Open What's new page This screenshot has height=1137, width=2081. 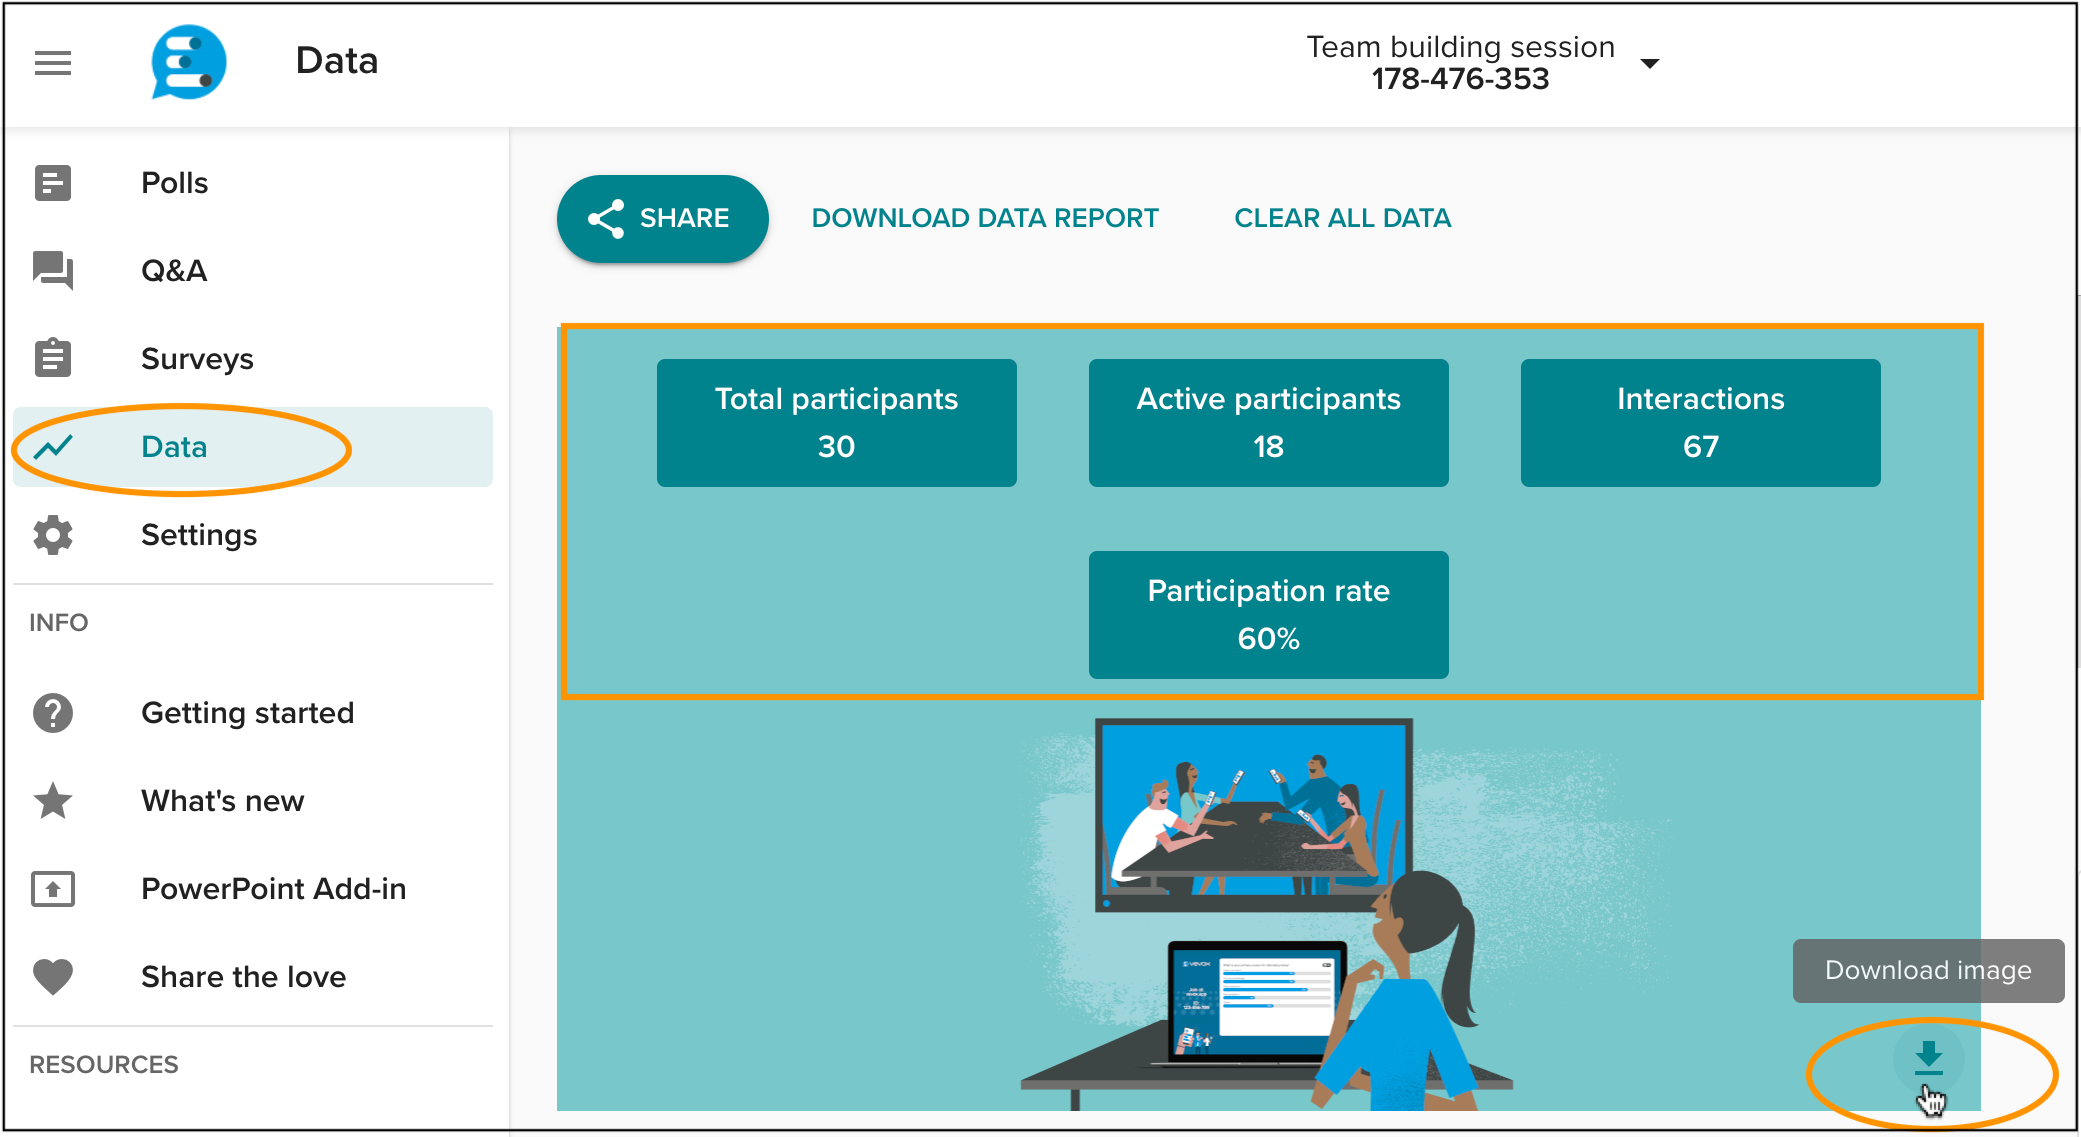coord(253,801)
